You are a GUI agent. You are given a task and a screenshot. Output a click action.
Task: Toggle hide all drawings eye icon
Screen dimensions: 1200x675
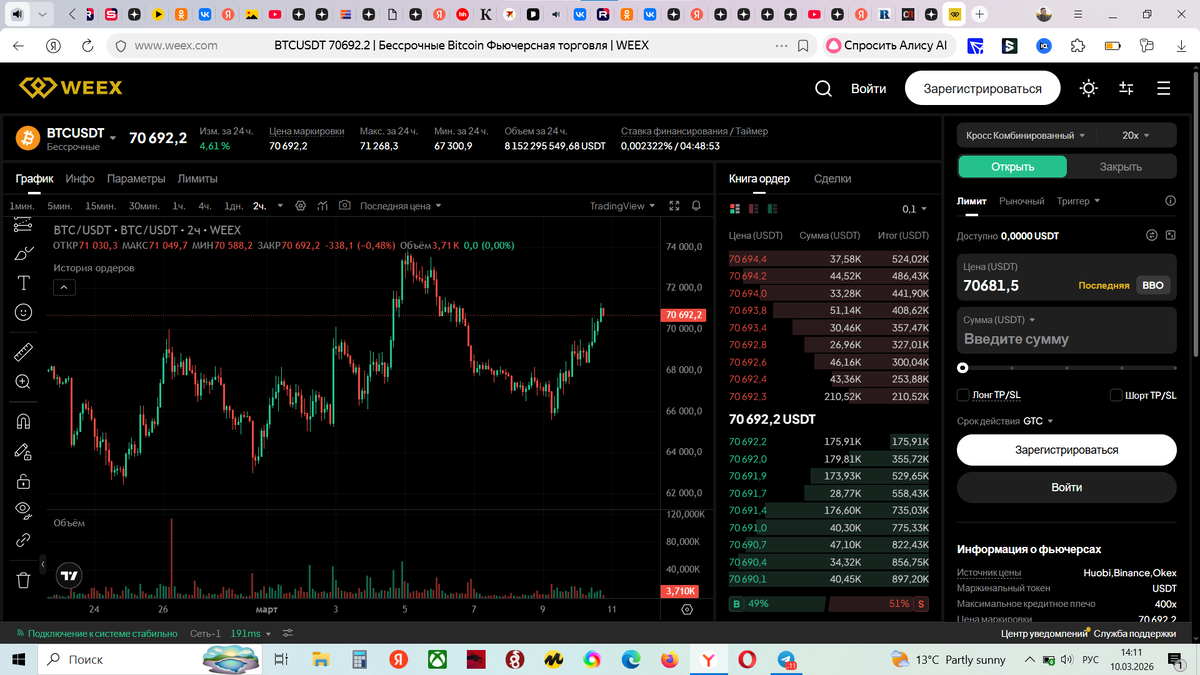tap(24, 510)
